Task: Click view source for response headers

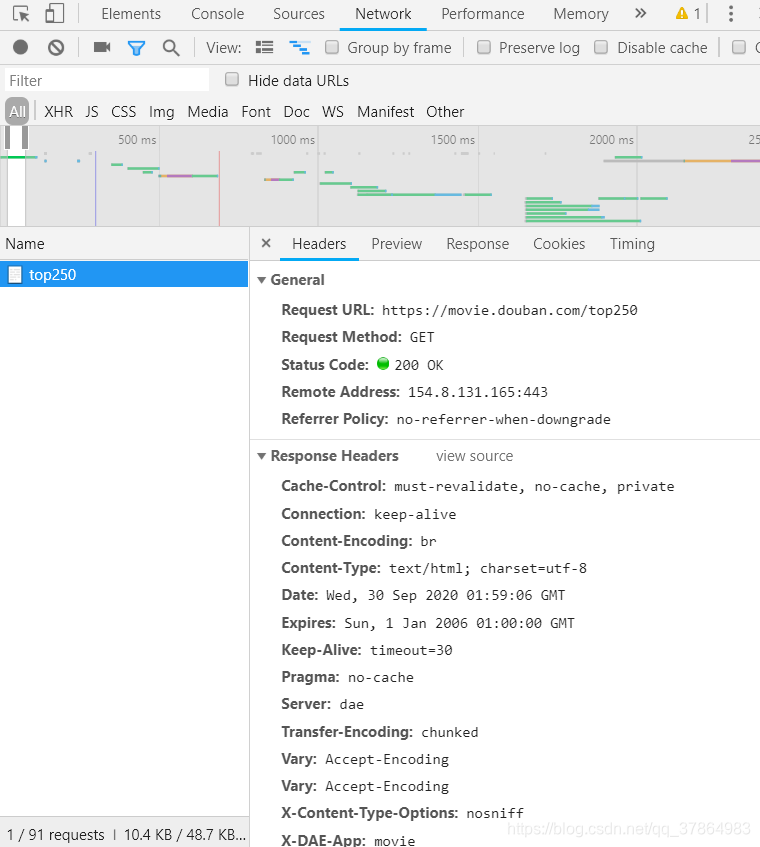Action: point(474,456)
